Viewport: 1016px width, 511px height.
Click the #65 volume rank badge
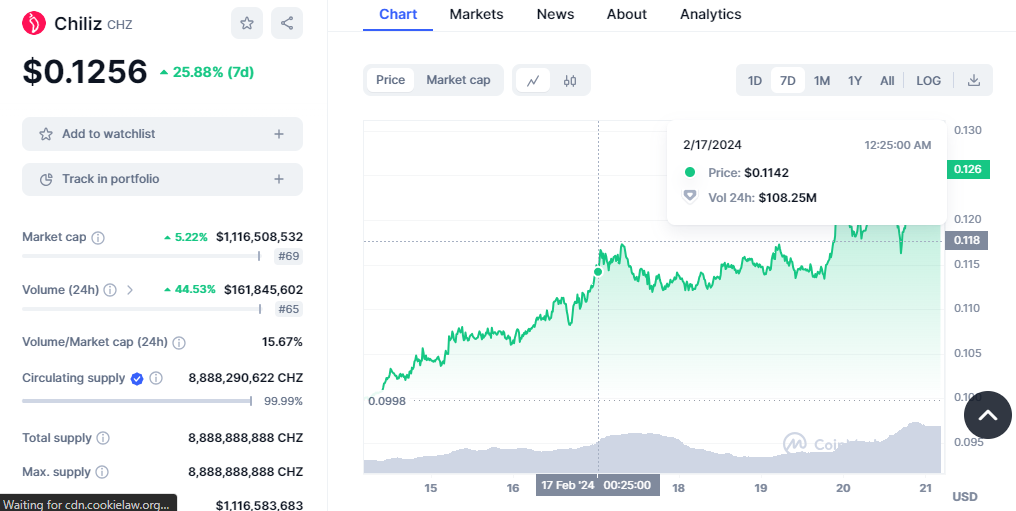coord(288,309)
